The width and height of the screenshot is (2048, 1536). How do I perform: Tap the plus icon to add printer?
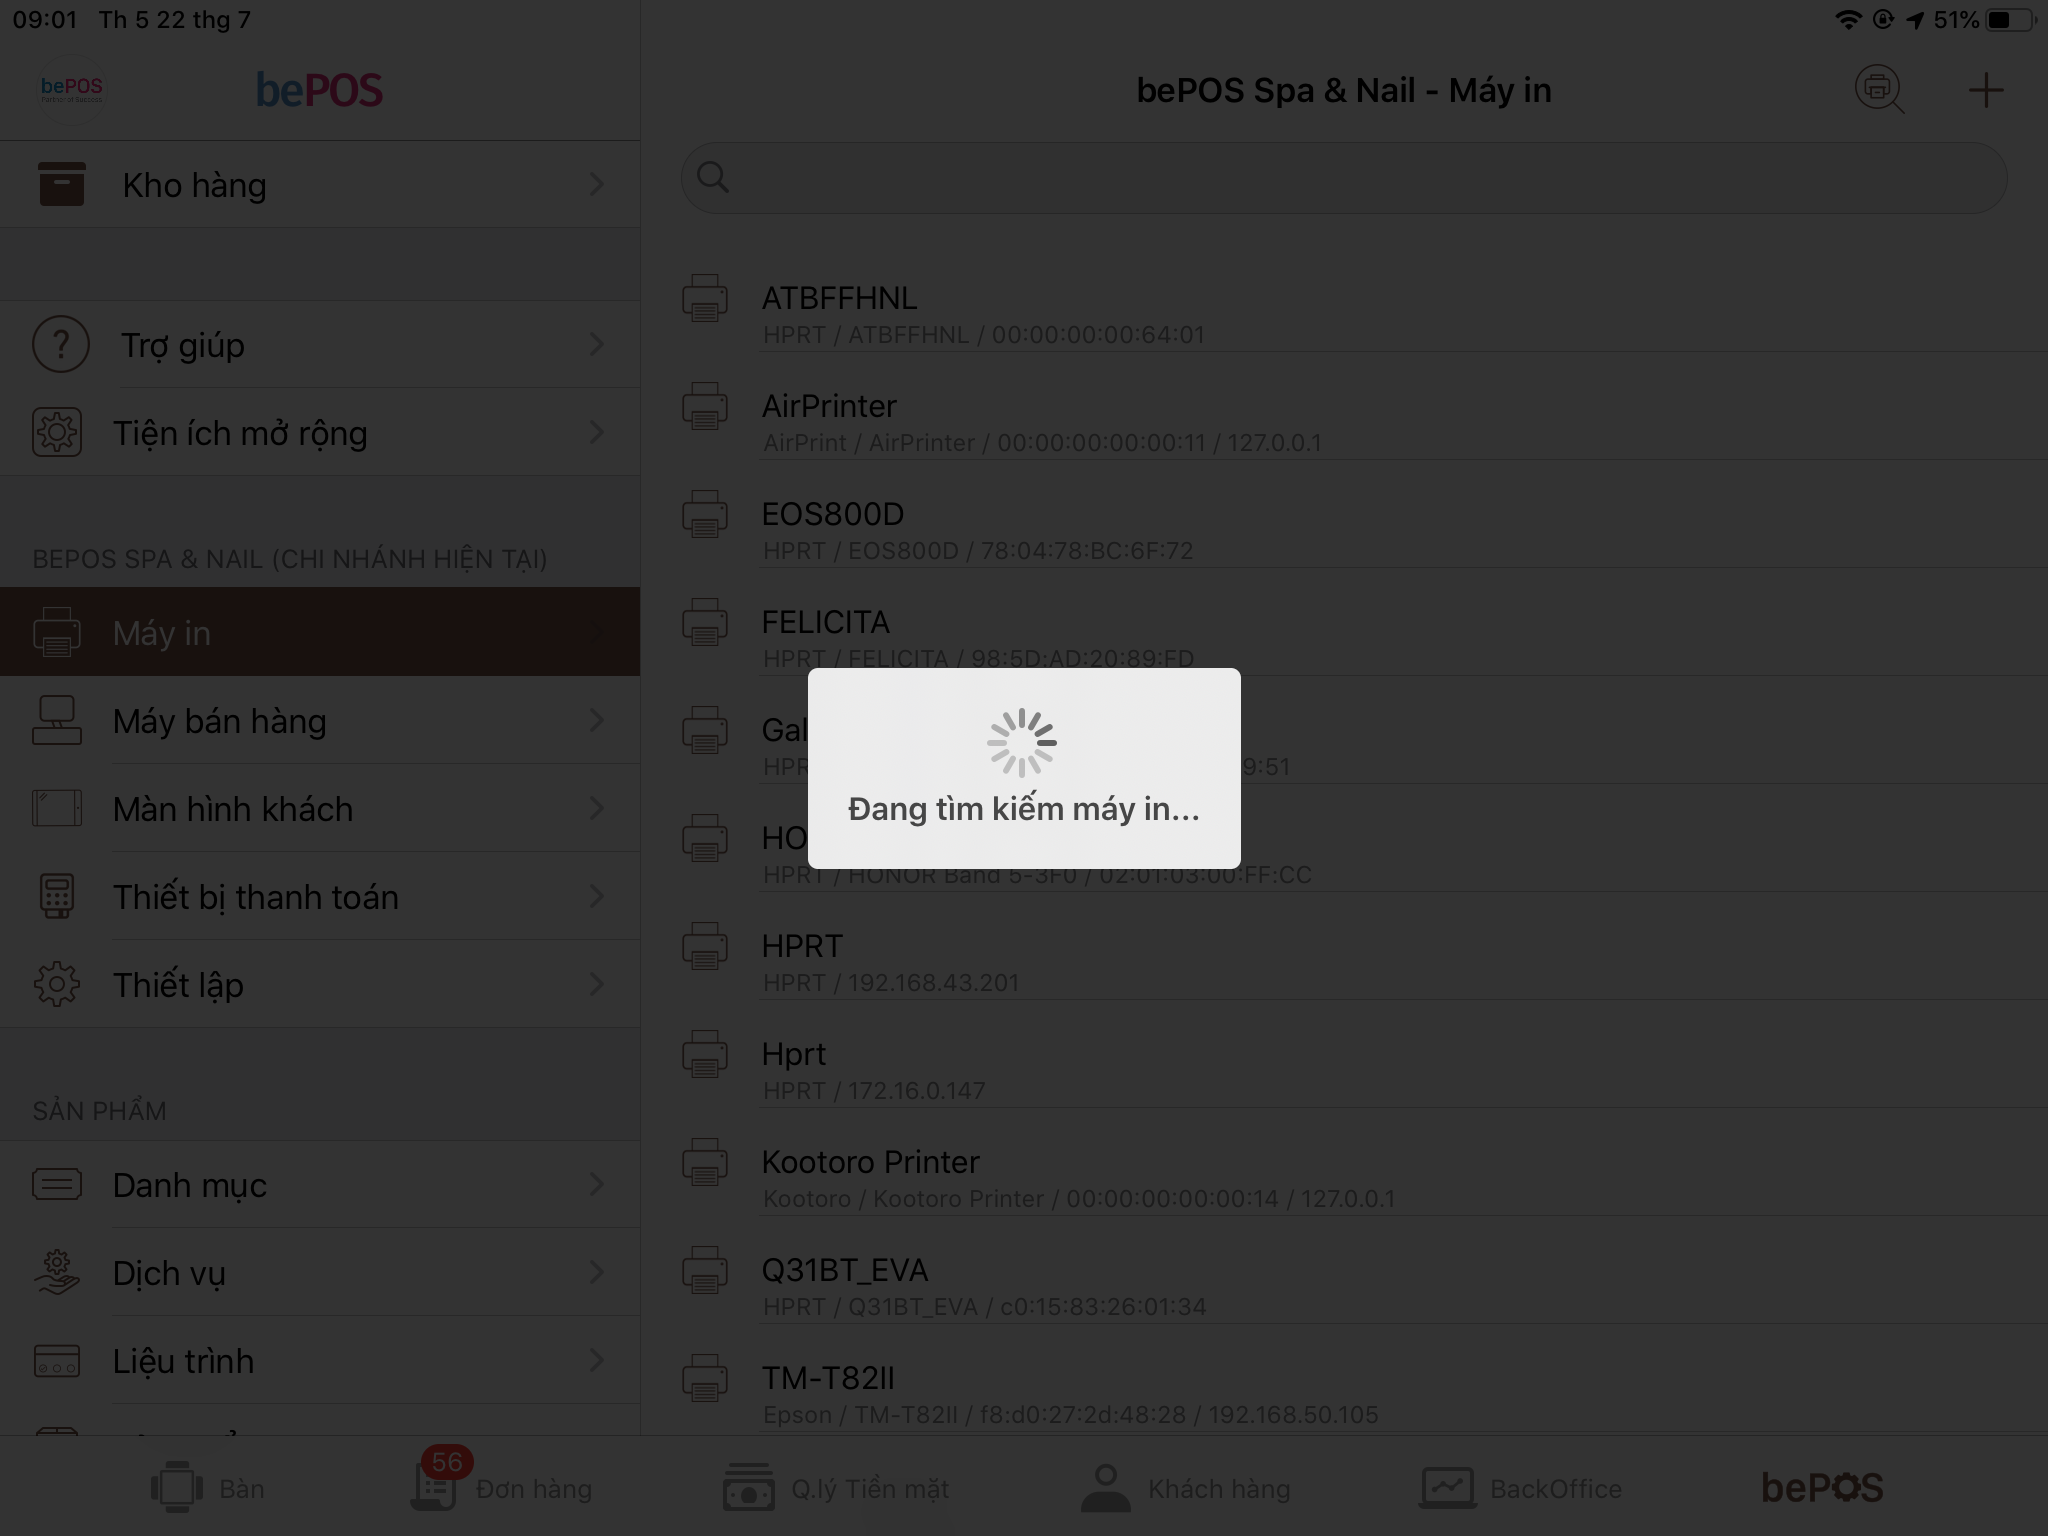[1986, 91]
